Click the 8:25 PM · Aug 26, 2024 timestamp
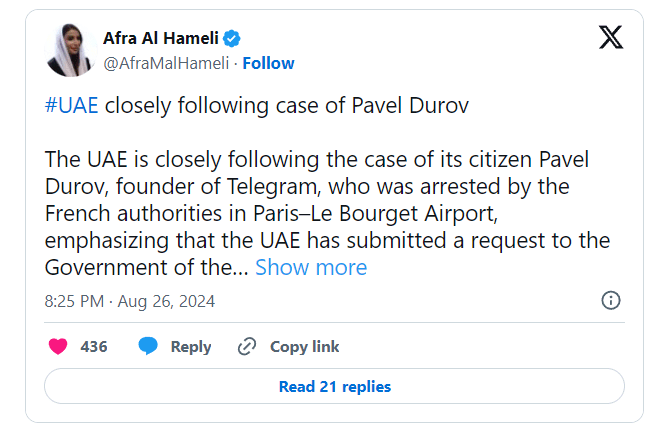Image resolution: width=666 pixels, height=429 pixels. pos(130,301)
